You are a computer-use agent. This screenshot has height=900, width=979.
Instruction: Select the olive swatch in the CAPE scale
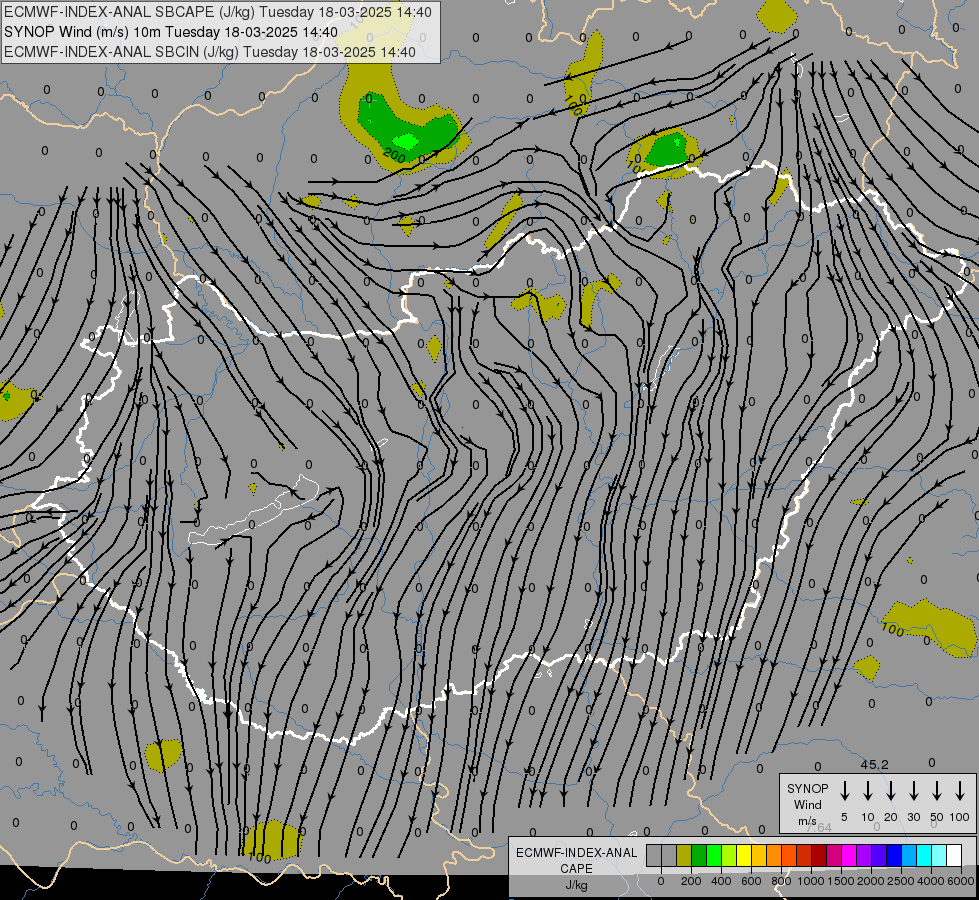(x=684, y=855)
